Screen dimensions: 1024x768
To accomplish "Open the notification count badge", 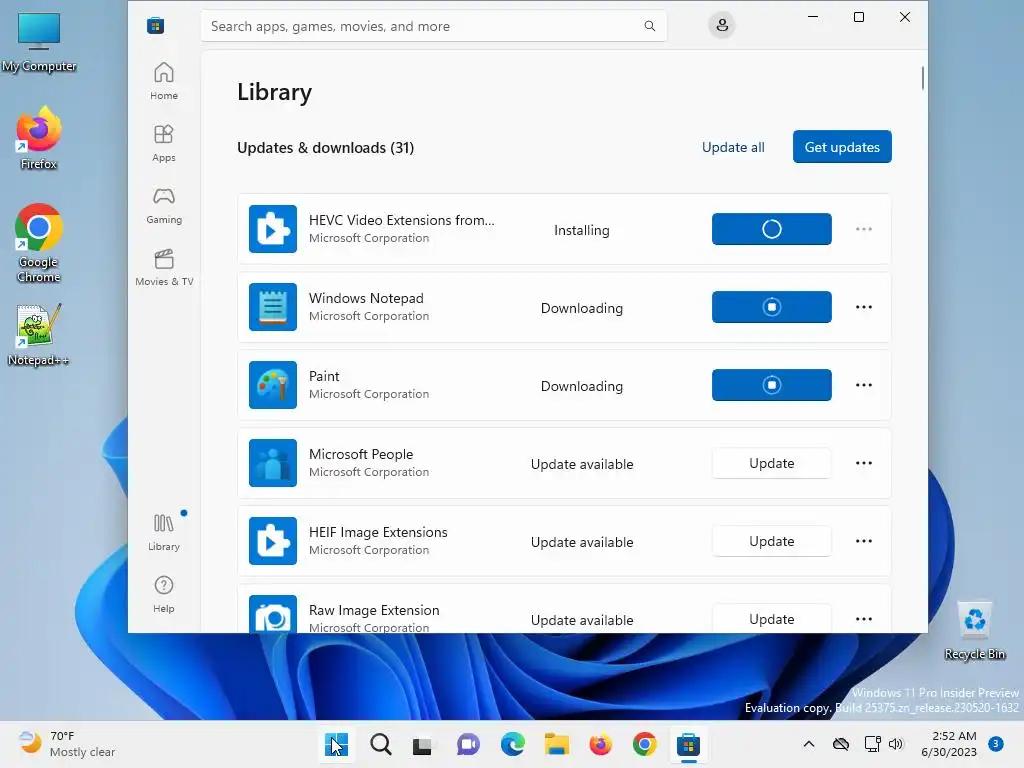I will click(996, 743).
